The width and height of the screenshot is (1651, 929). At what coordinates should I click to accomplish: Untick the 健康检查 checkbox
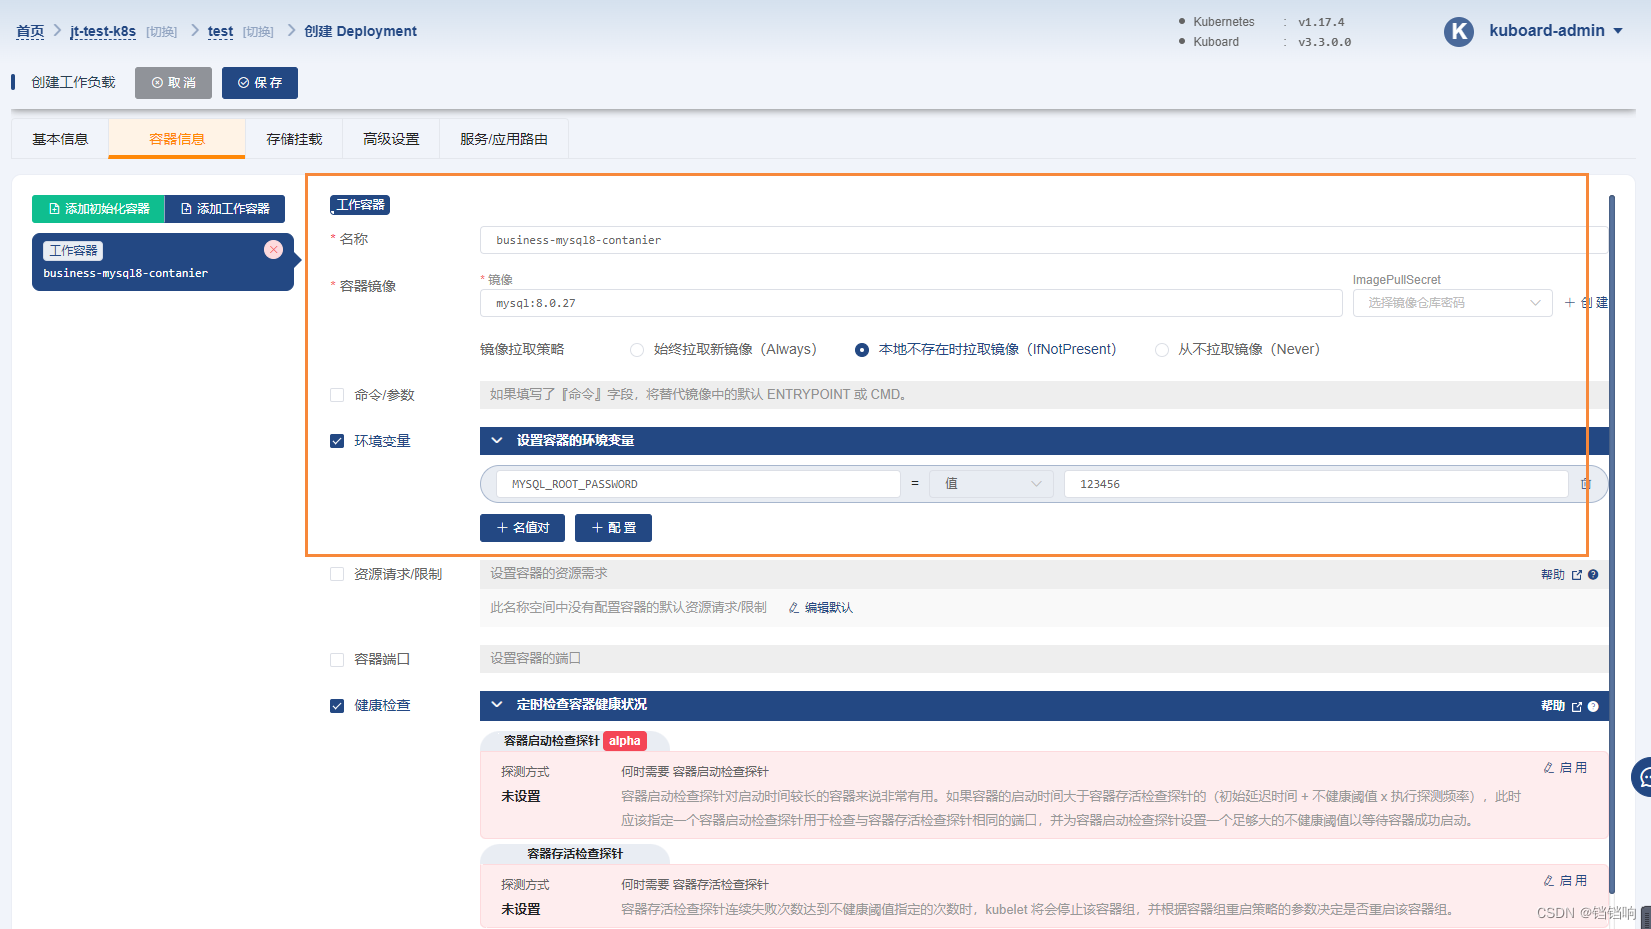coord(337,706)
